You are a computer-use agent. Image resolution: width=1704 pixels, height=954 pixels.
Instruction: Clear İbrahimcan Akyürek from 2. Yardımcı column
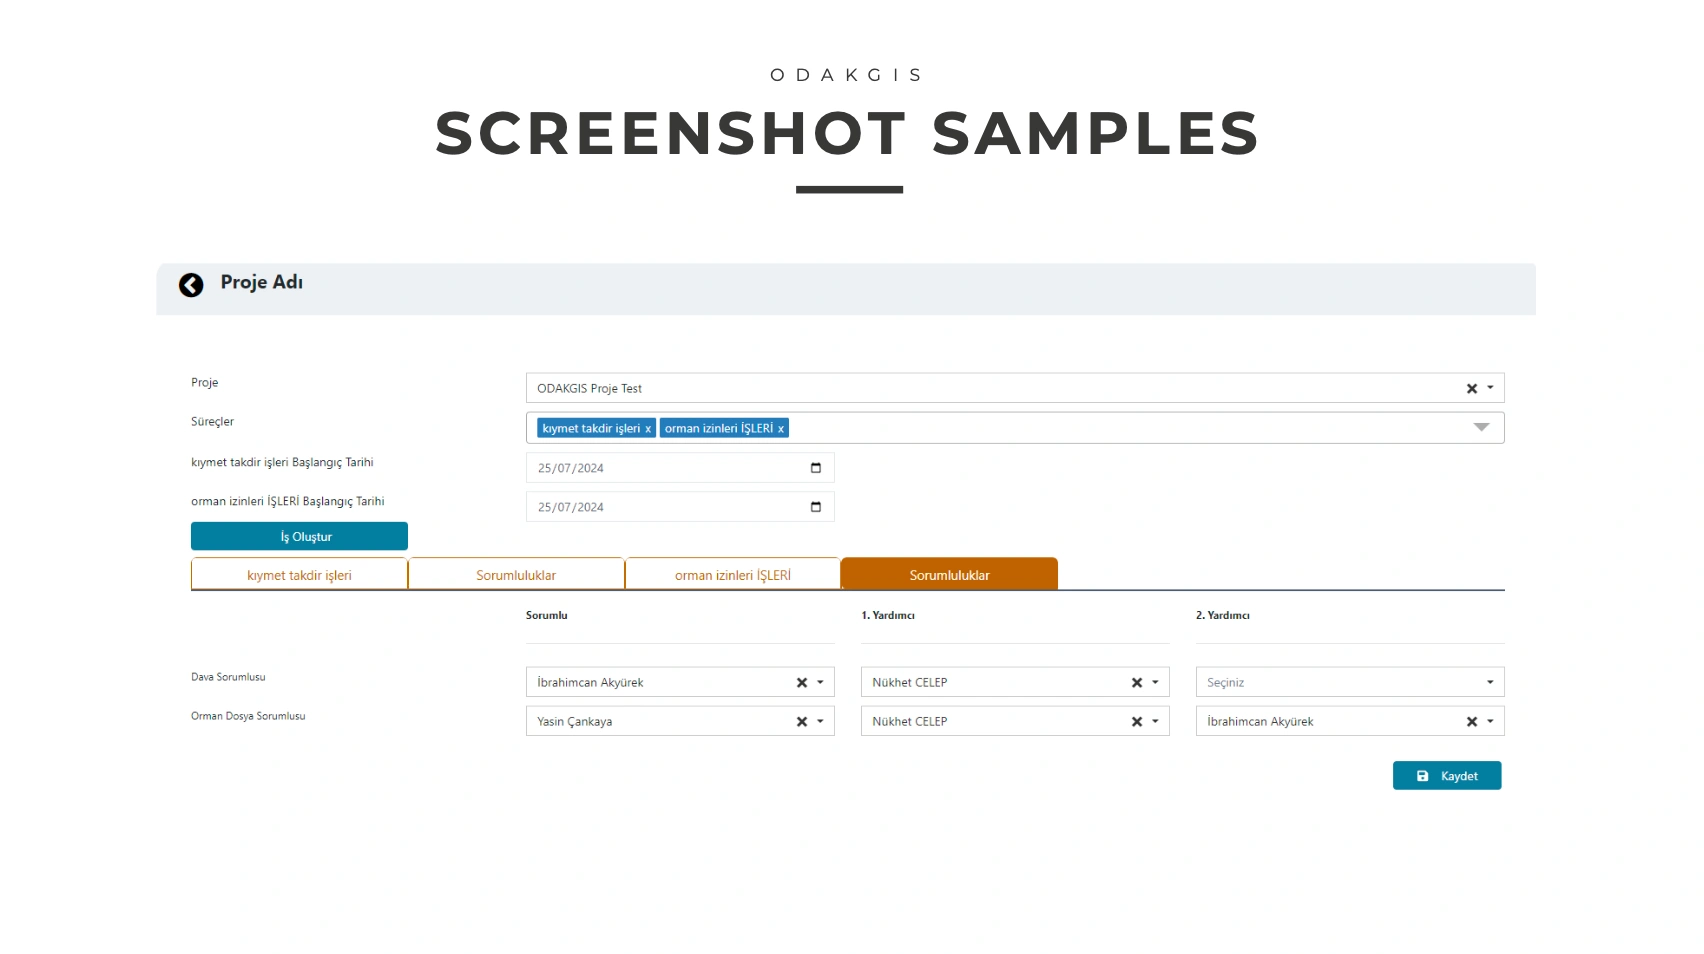point(1471,722)
